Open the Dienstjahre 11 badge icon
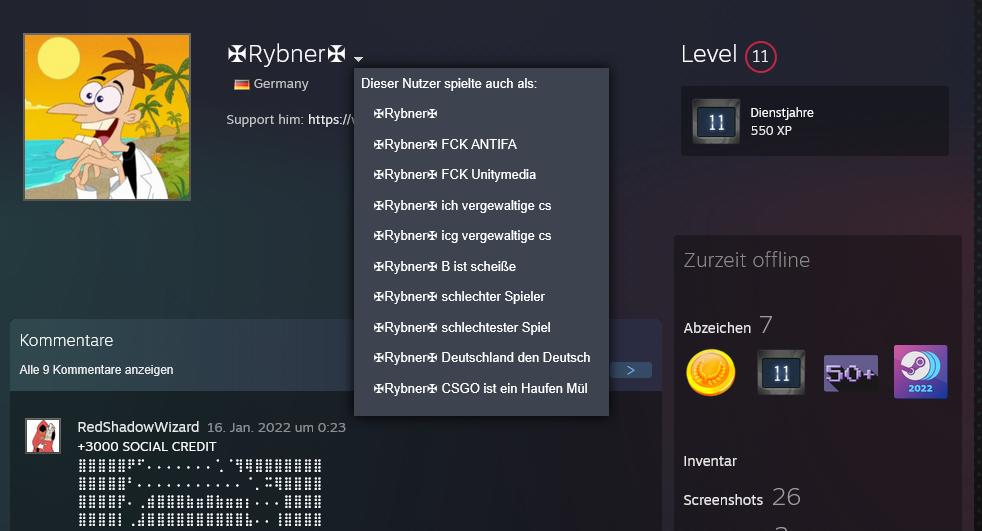Viewport: 982px width, 531px height. pos(716,122)
